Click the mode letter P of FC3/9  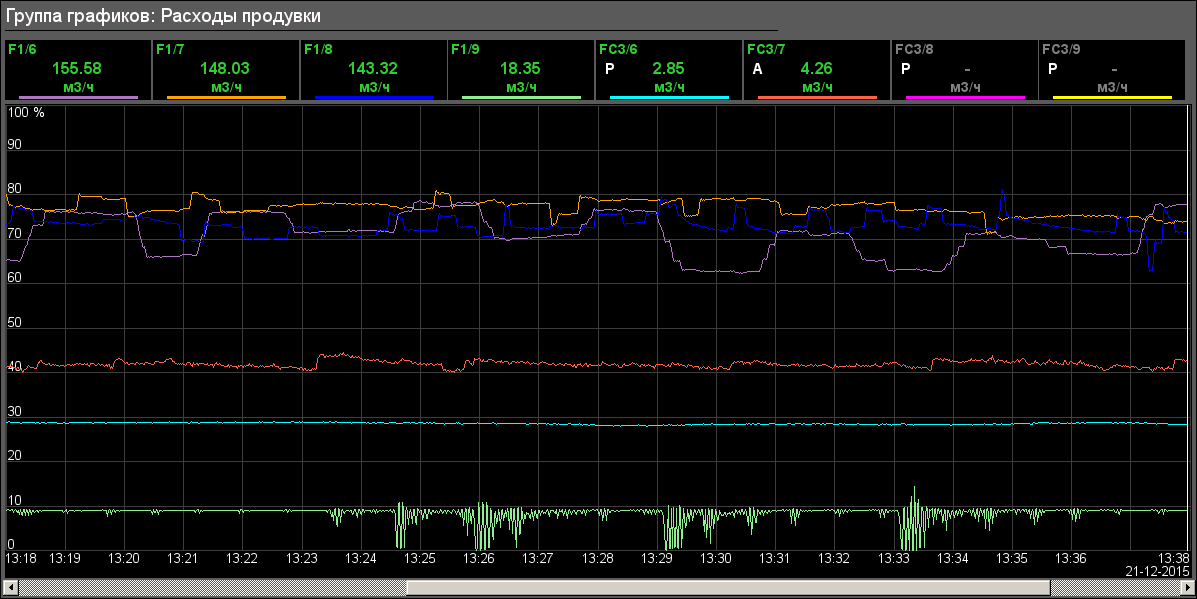(1053, 69)
